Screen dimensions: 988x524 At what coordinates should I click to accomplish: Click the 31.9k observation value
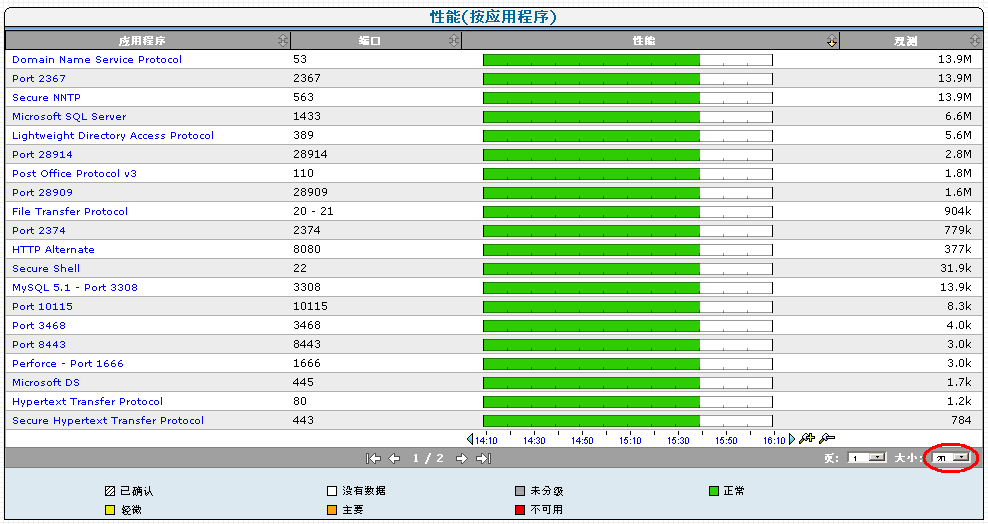pos(956,268)
